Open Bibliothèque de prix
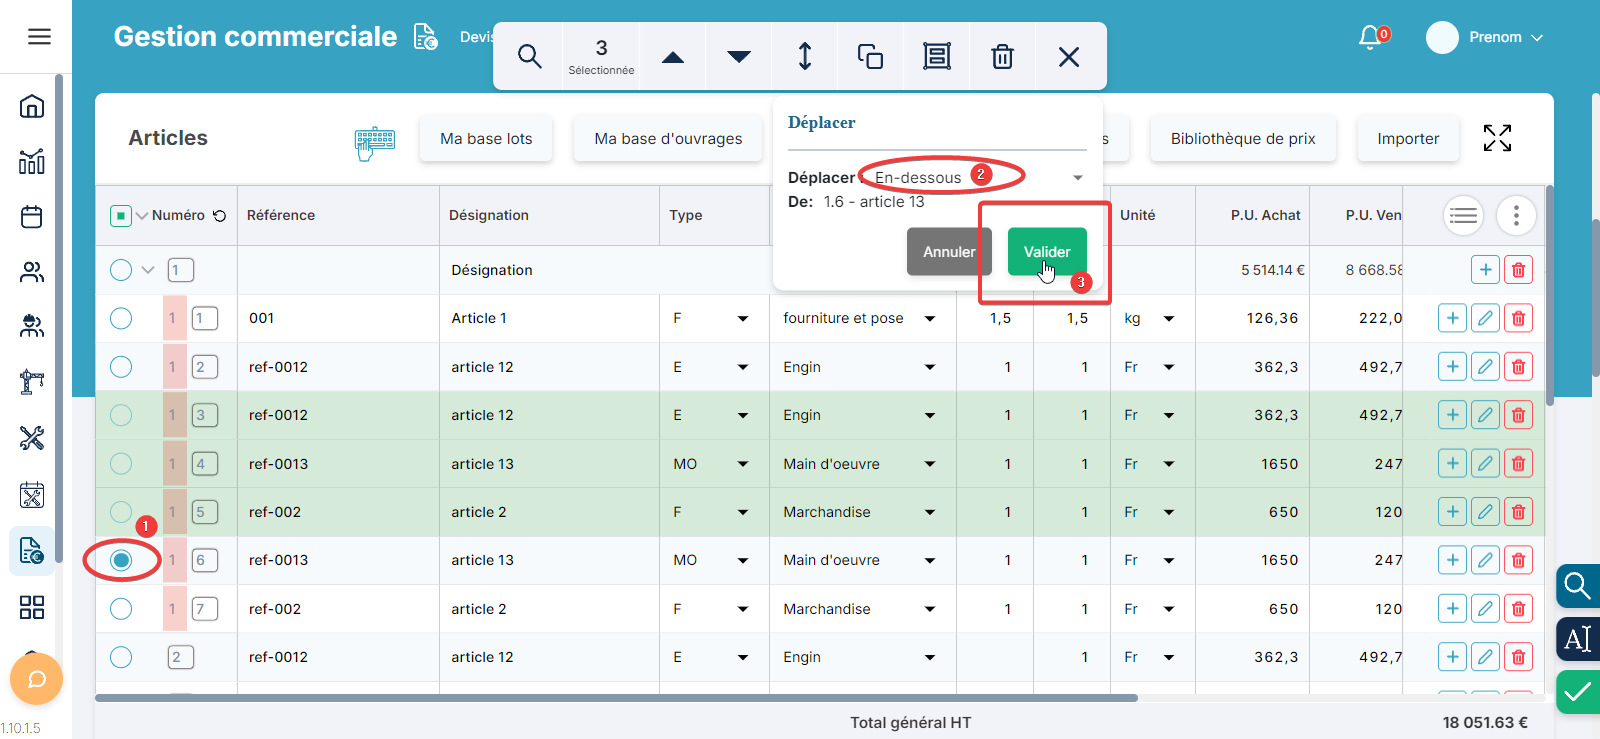This screenshot has height=739, width=1600. 1243,139
